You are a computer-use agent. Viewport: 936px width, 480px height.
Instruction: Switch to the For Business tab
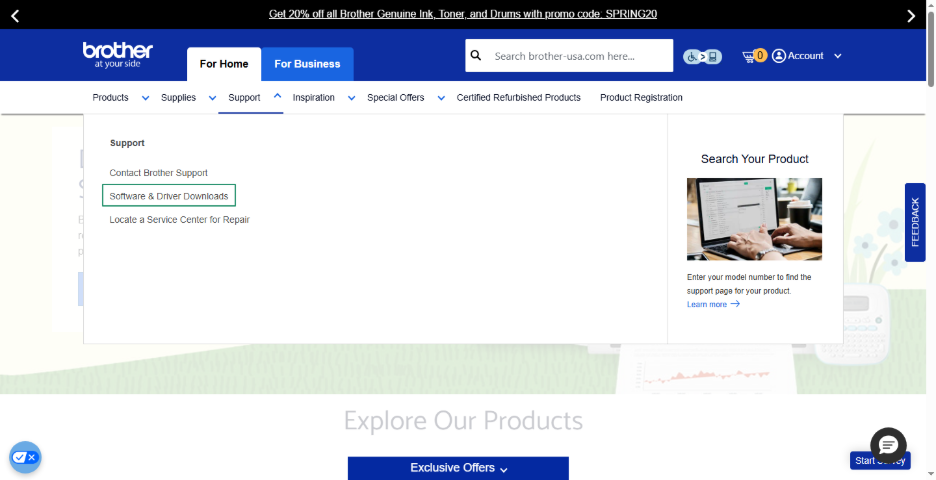307,64
